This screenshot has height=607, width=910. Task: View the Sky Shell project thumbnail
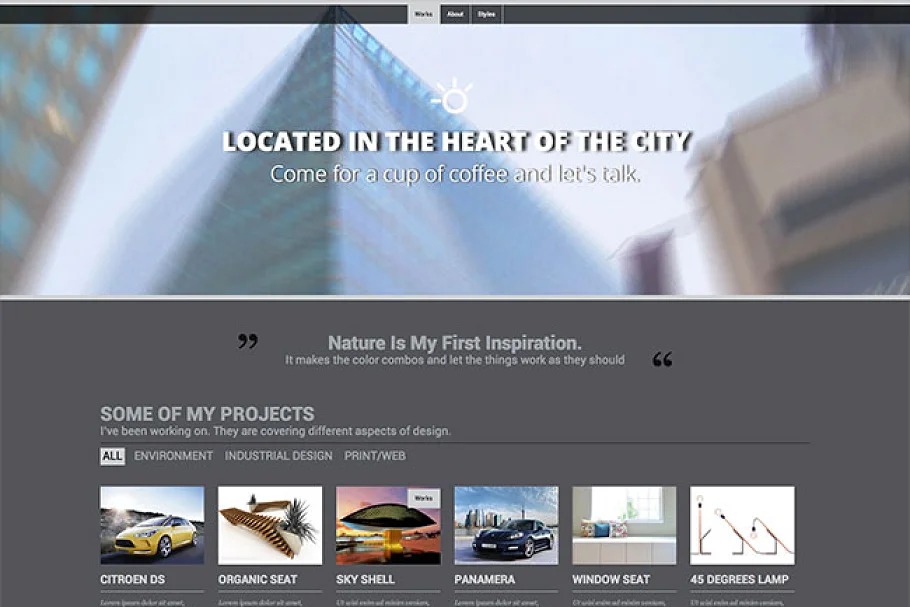[x=388, y=525]
